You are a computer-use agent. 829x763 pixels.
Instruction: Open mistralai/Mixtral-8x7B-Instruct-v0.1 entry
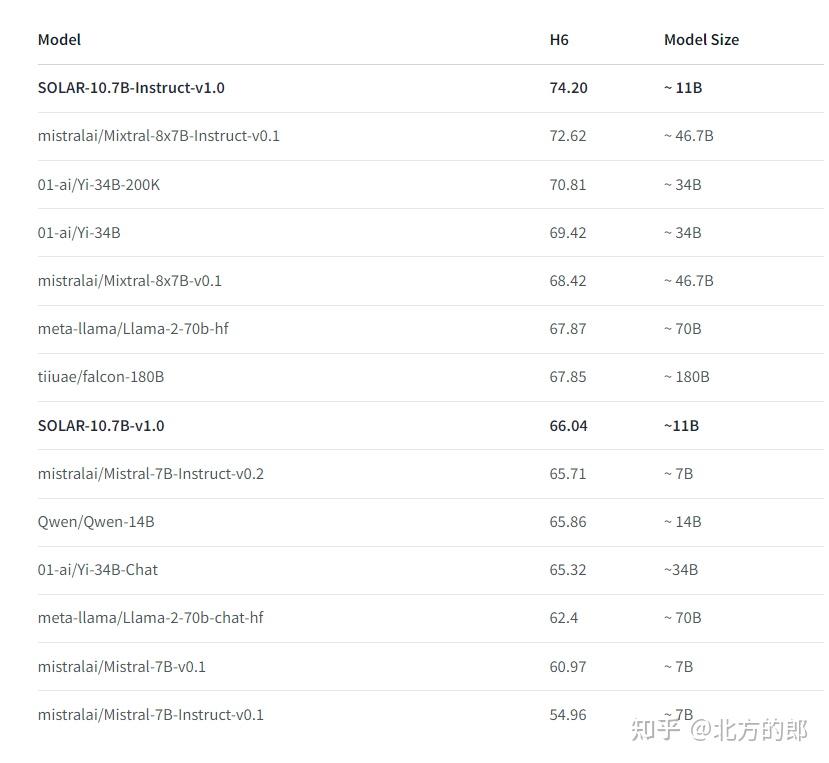tap(159, 136)
